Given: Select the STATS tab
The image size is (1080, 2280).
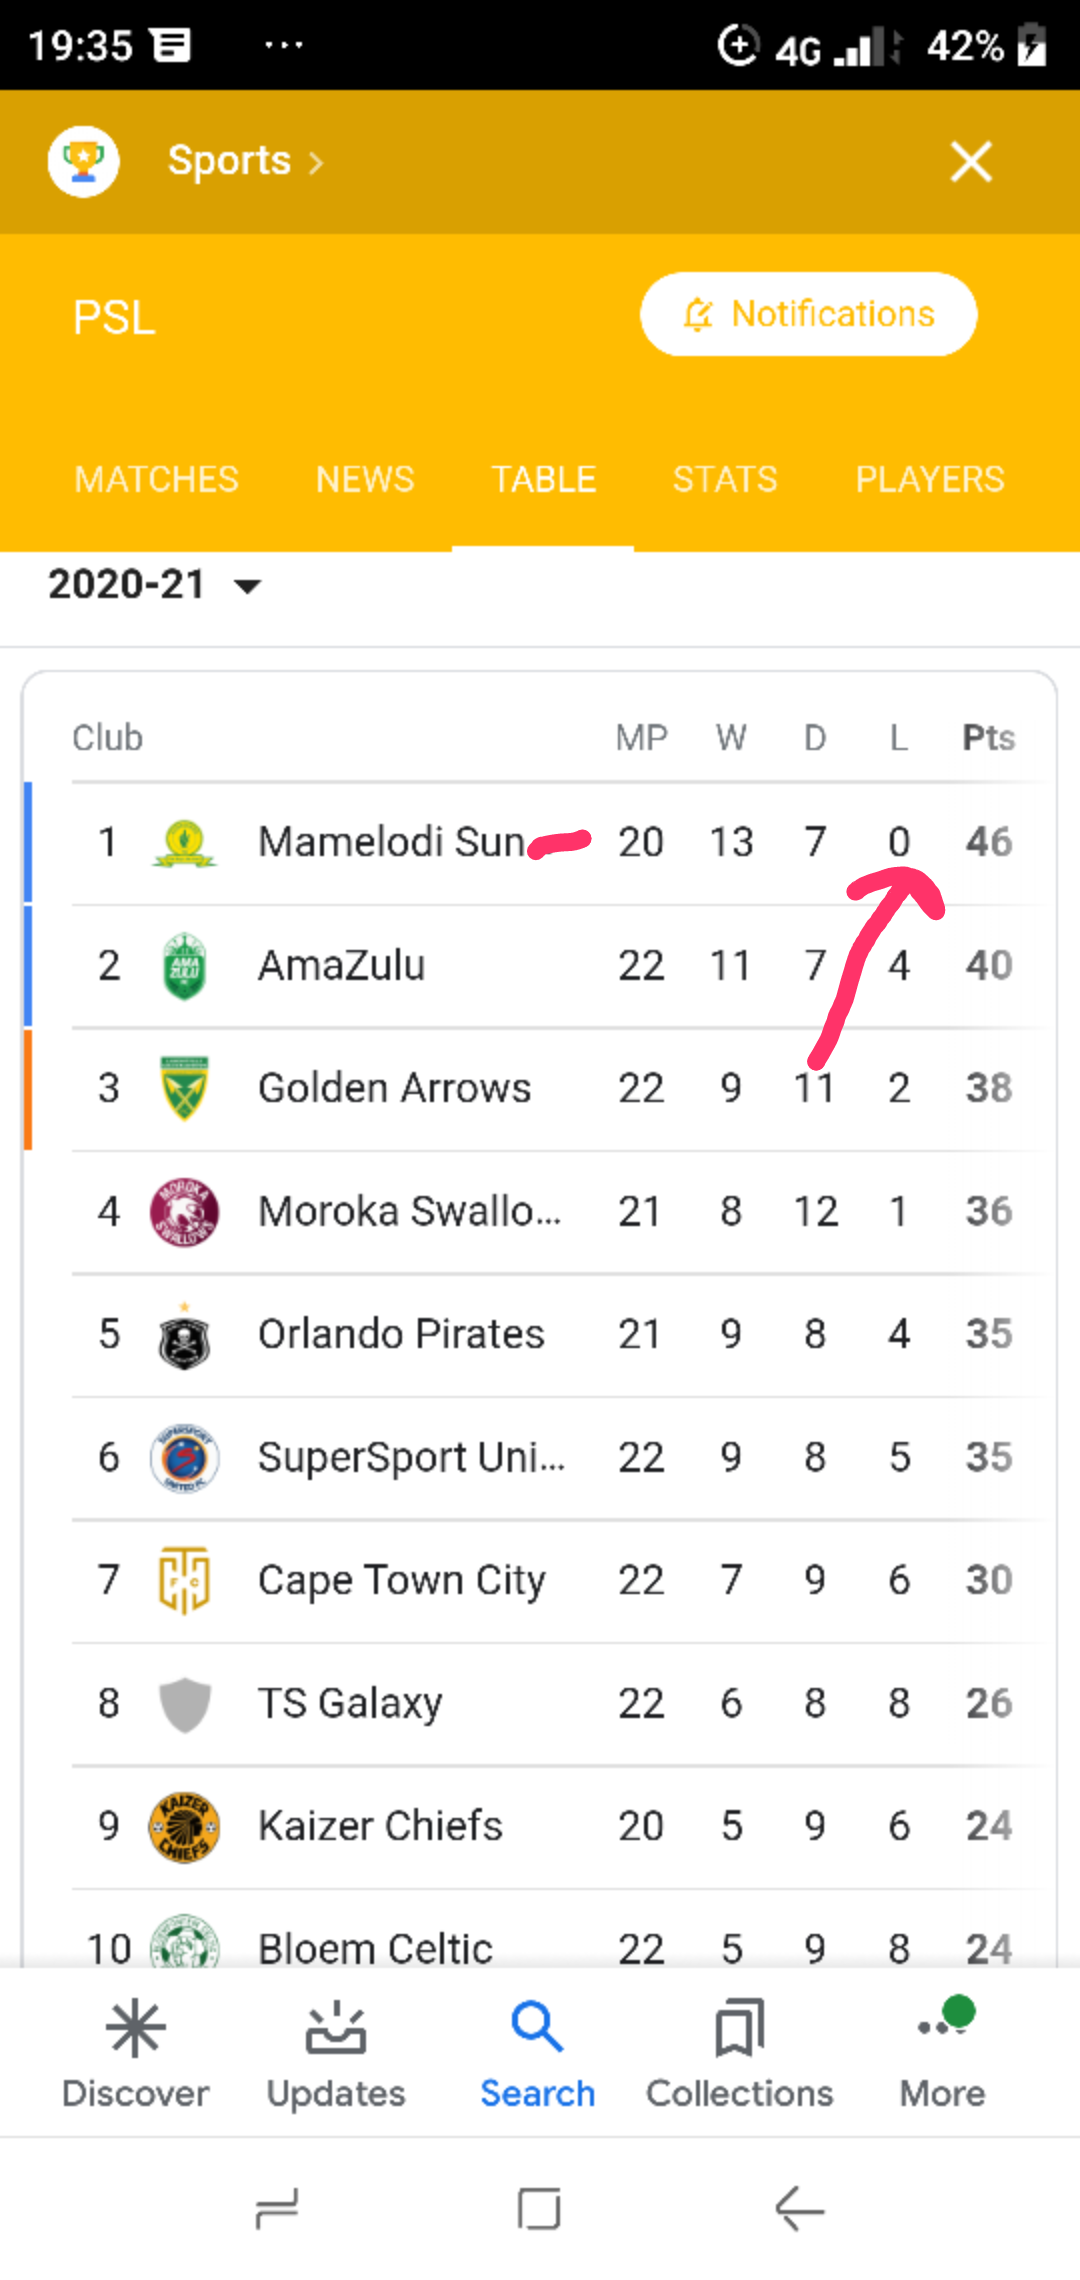Looking at the screenshot, I should tap(725, 479).
